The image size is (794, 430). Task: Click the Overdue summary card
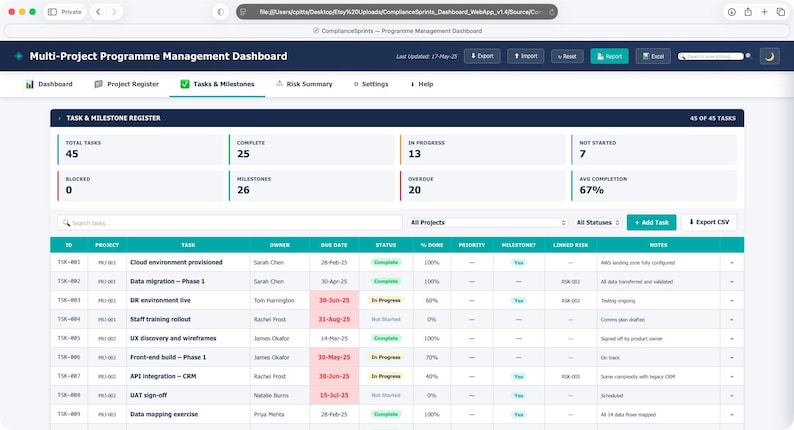[x=483, y=186]
